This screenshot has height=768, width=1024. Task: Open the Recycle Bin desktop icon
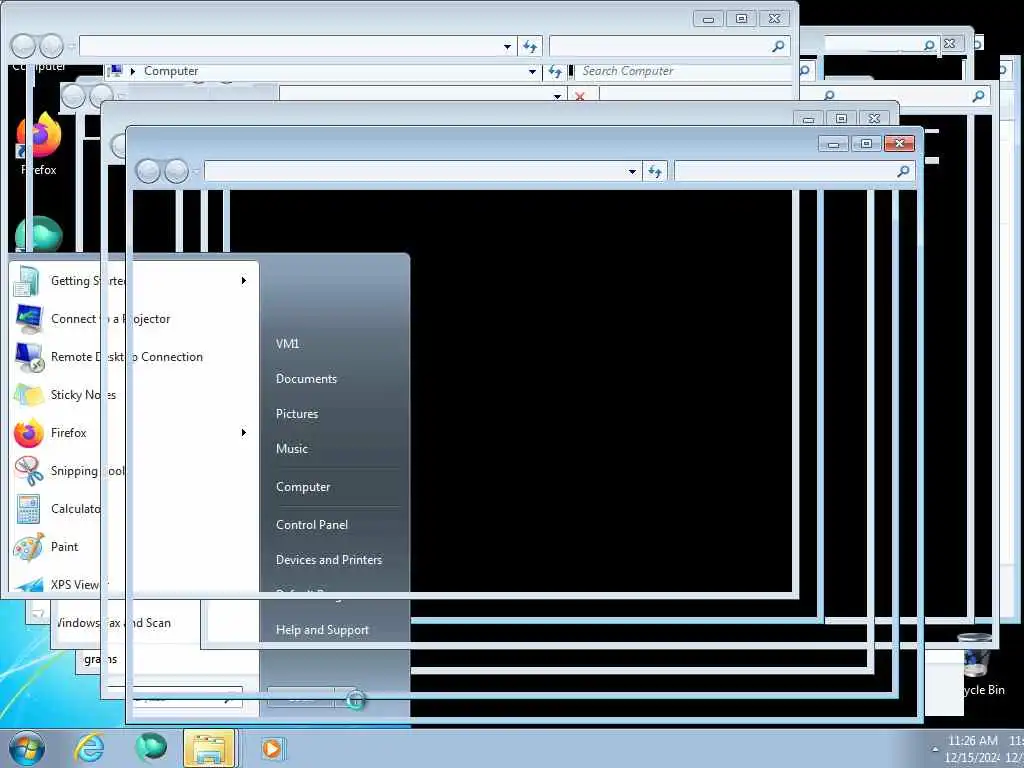pyautogui.click(x=978, y=663)
